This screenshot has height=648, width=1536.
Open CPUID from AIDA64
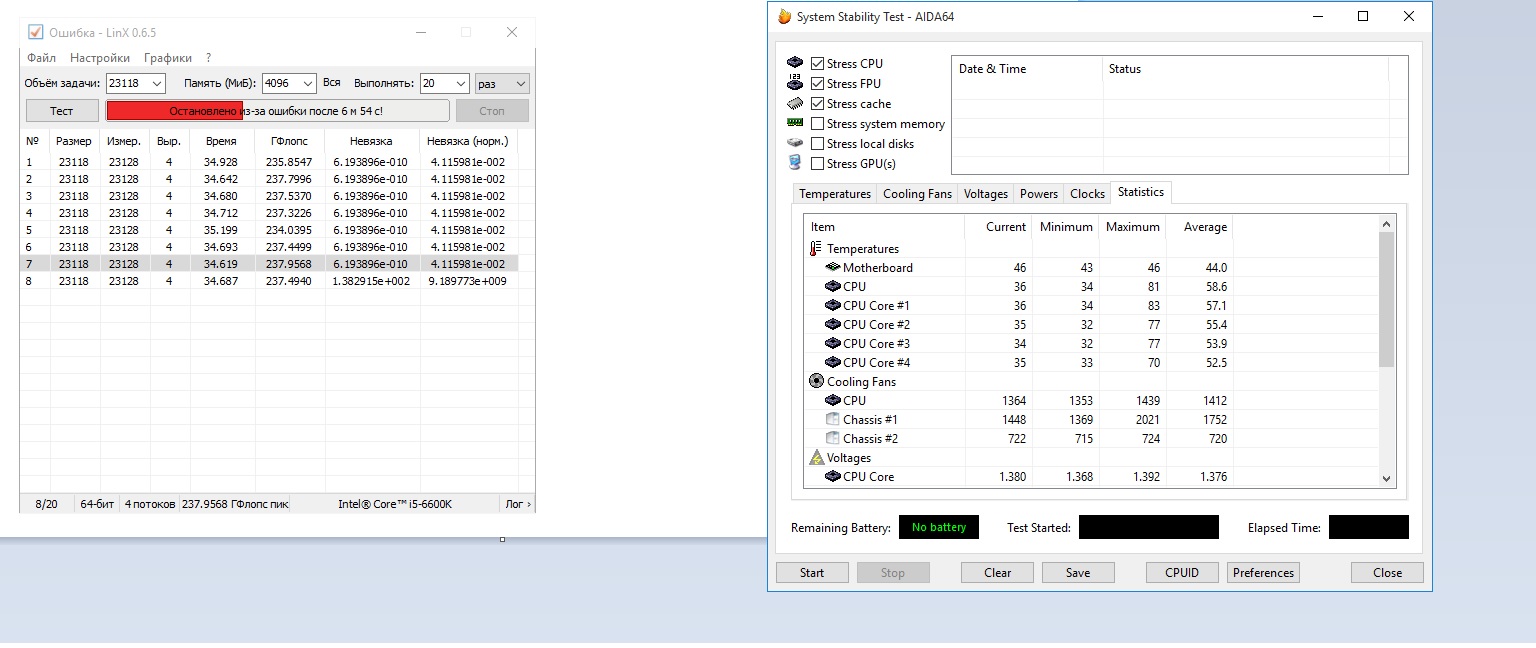click(x=1182, y=573)
